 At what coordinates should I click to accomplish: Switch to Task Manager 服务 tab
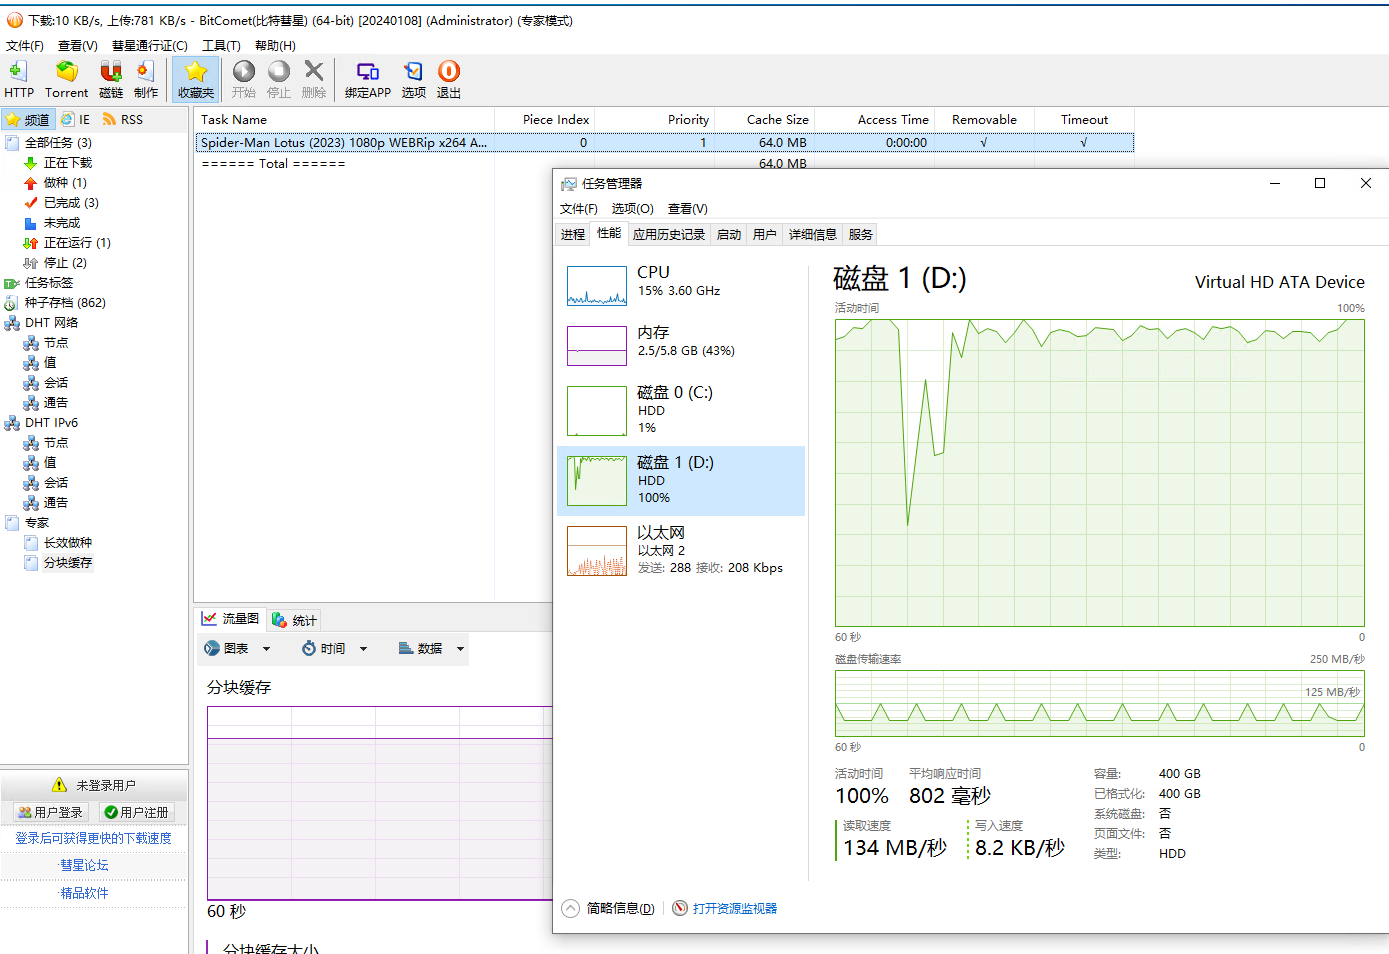click(861, 234)
